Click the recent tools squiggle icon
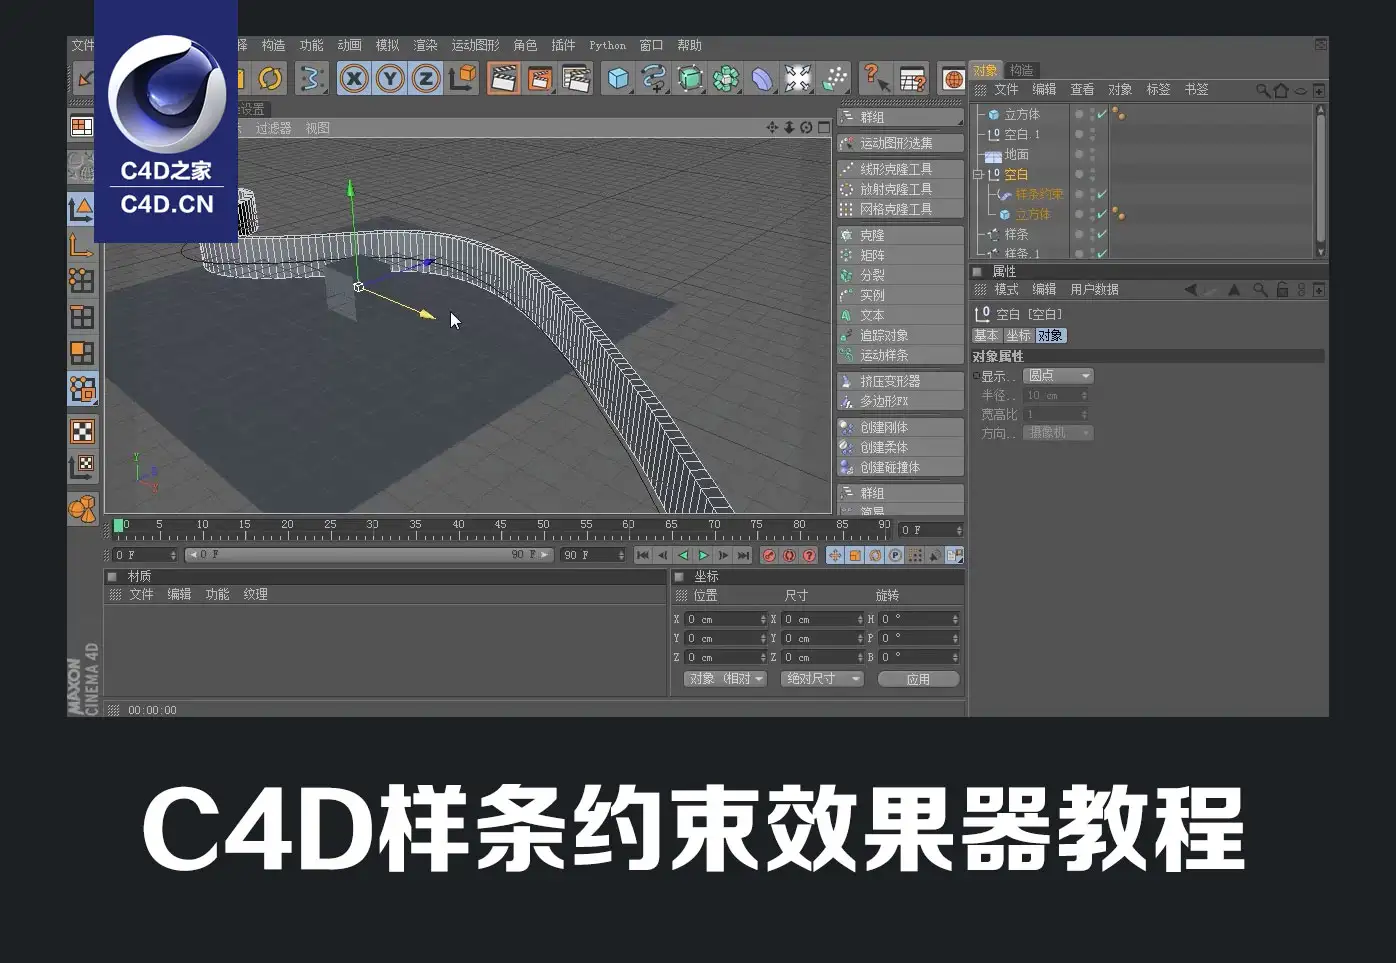This screenshot has width=1396, height=963. pos(311,78)
